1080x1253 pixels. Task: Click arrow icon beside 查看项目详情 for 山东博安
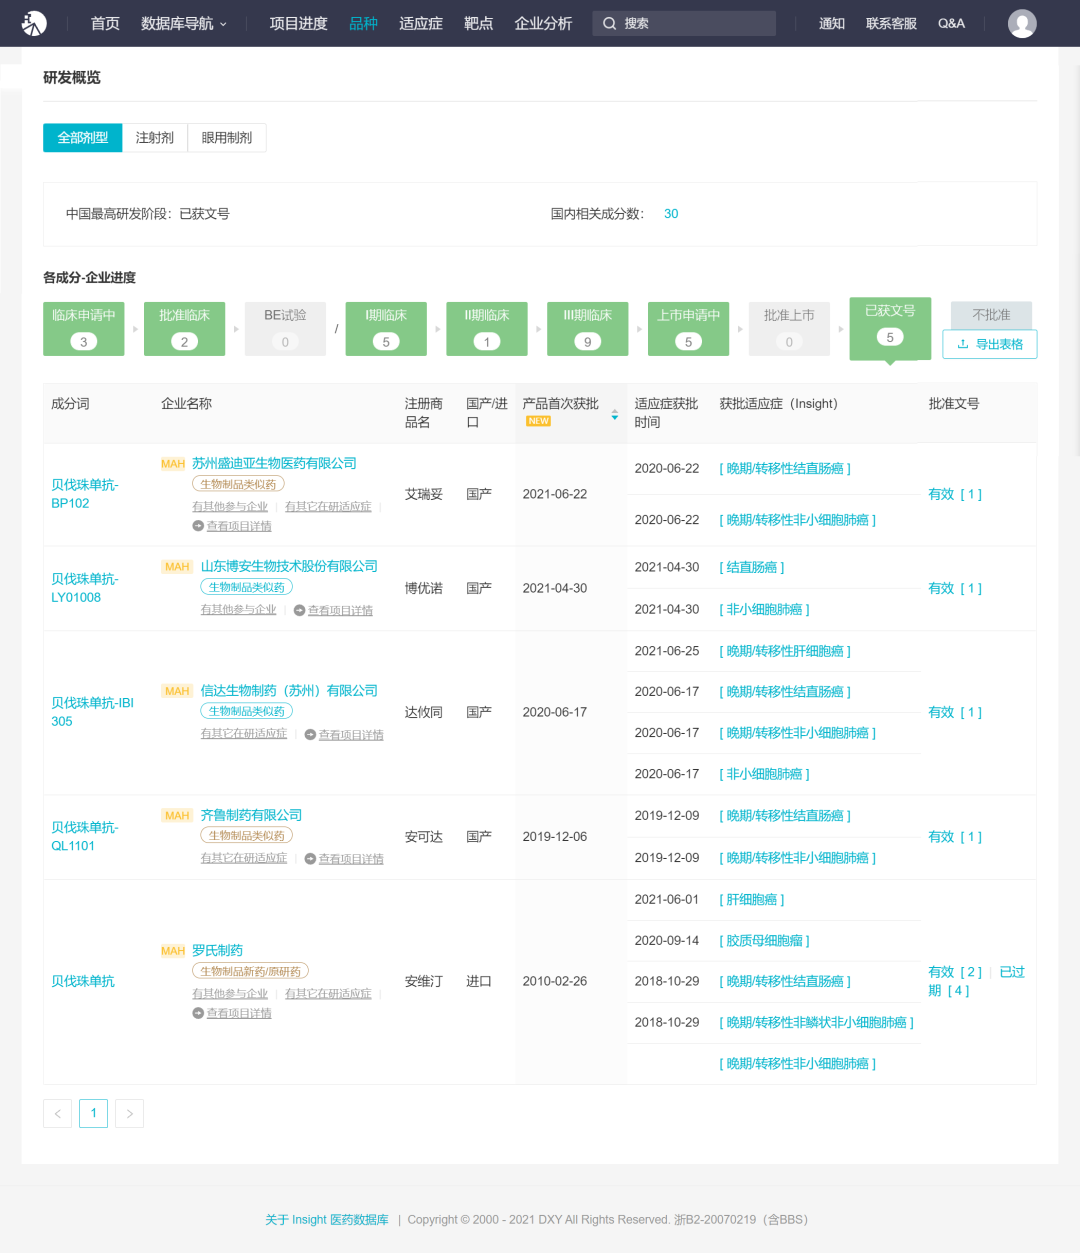[299, 610]
